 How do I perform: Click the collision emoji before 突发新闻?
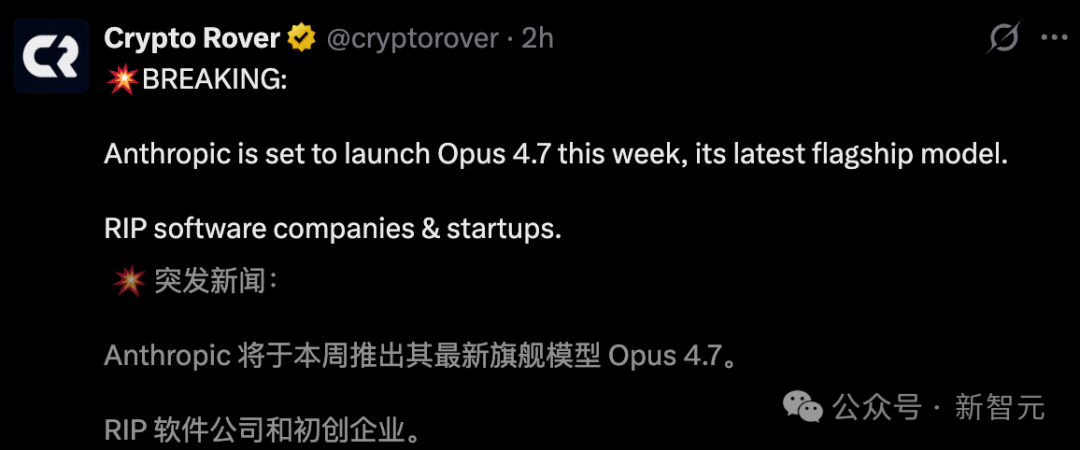(129, 282)
